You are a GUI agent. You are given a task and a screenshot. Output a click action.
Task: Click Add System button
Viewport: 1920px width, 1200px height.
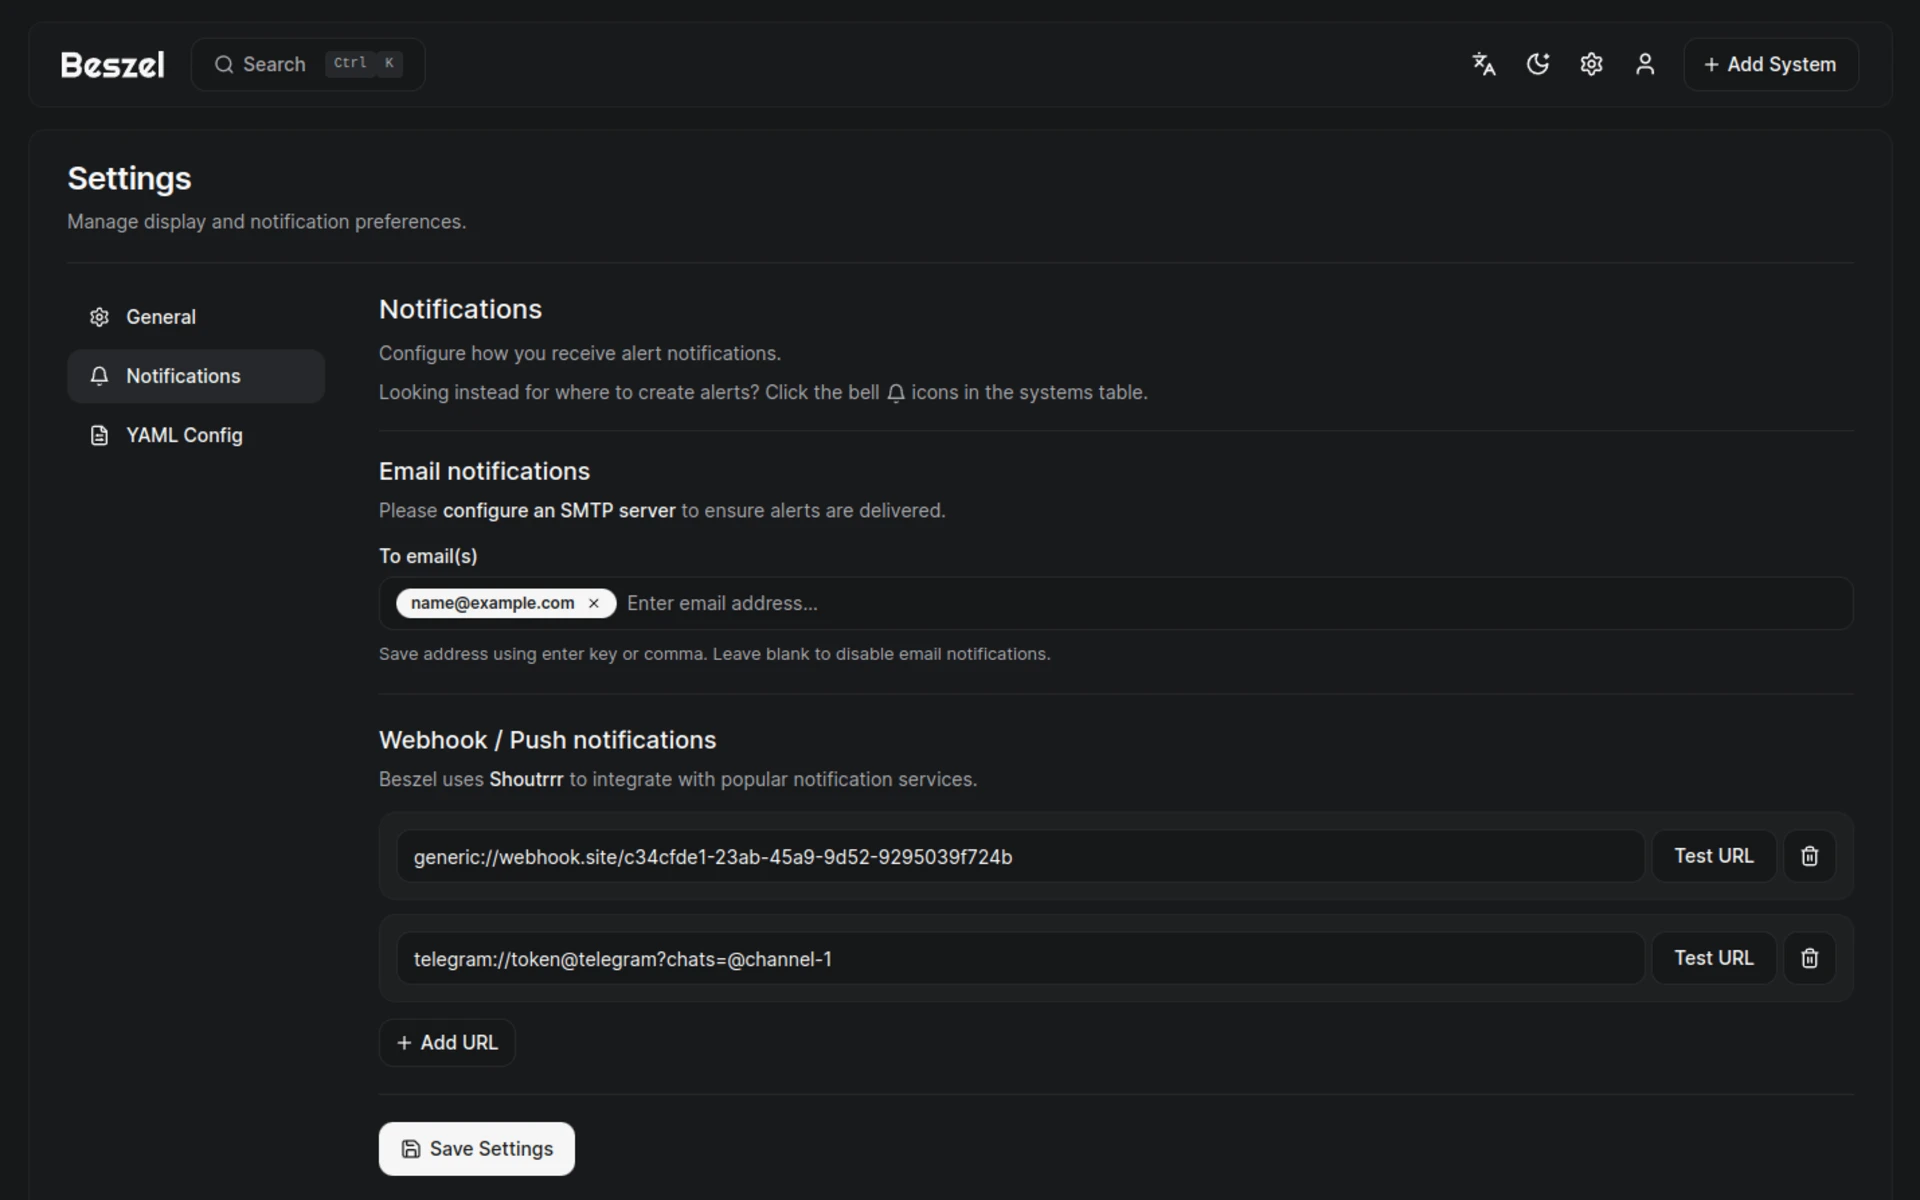tap(1771, 64)
